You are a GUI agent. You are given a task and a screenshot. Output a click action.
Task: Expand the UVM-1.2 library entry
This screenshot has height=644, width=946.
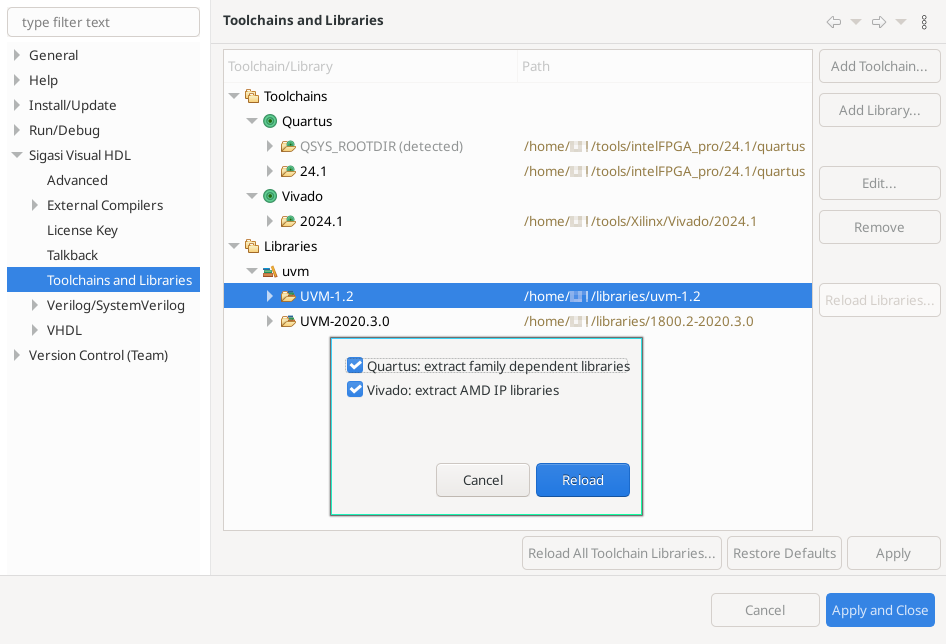click(270, 296)
